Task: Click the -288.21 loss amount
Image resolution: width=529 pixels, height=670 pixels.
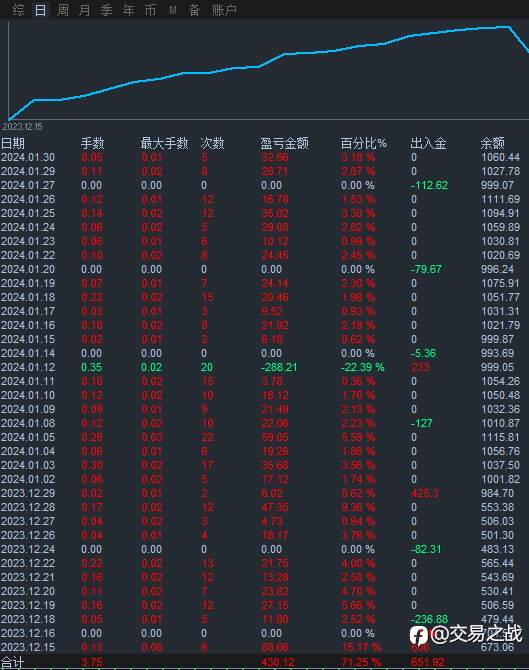Action: coord(279,367)
